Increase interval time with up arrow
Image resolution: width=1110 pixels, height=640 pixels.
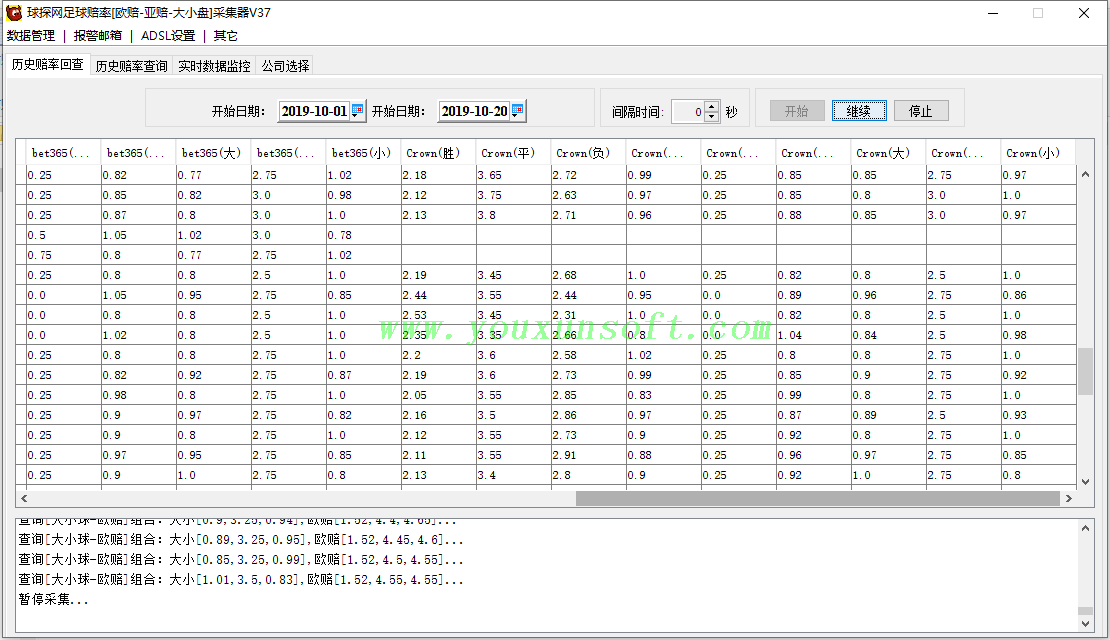(x=712, y=106)
